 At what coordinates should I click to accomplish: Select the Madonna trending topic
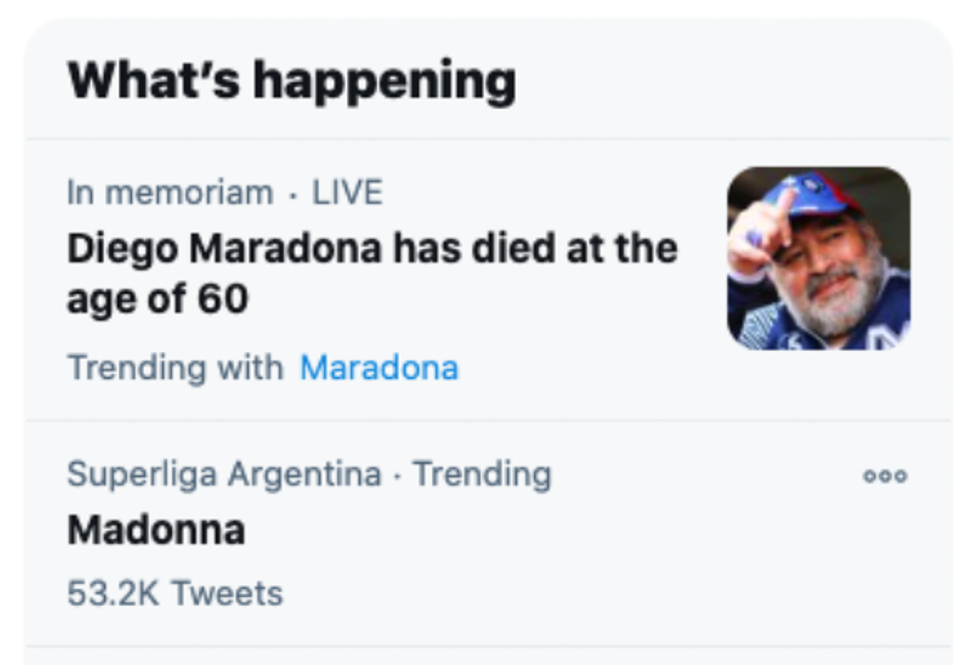156,530
